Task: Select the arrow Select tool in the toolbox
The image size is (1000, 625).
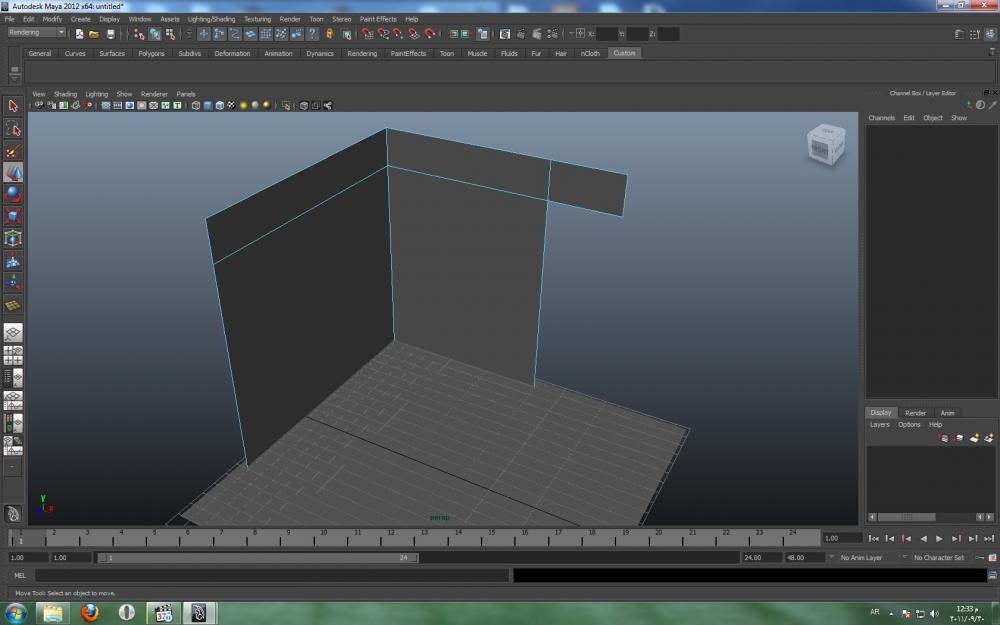Action: 13,106
